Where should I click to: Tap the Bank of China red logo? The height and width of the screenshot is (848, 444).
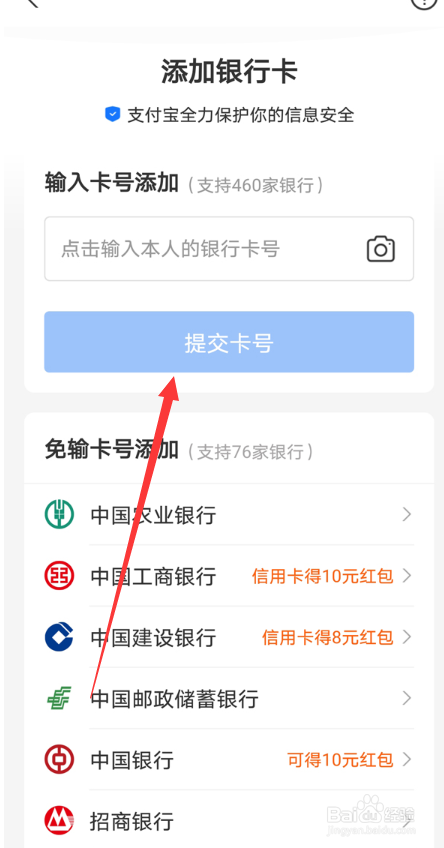click(58, 760)
